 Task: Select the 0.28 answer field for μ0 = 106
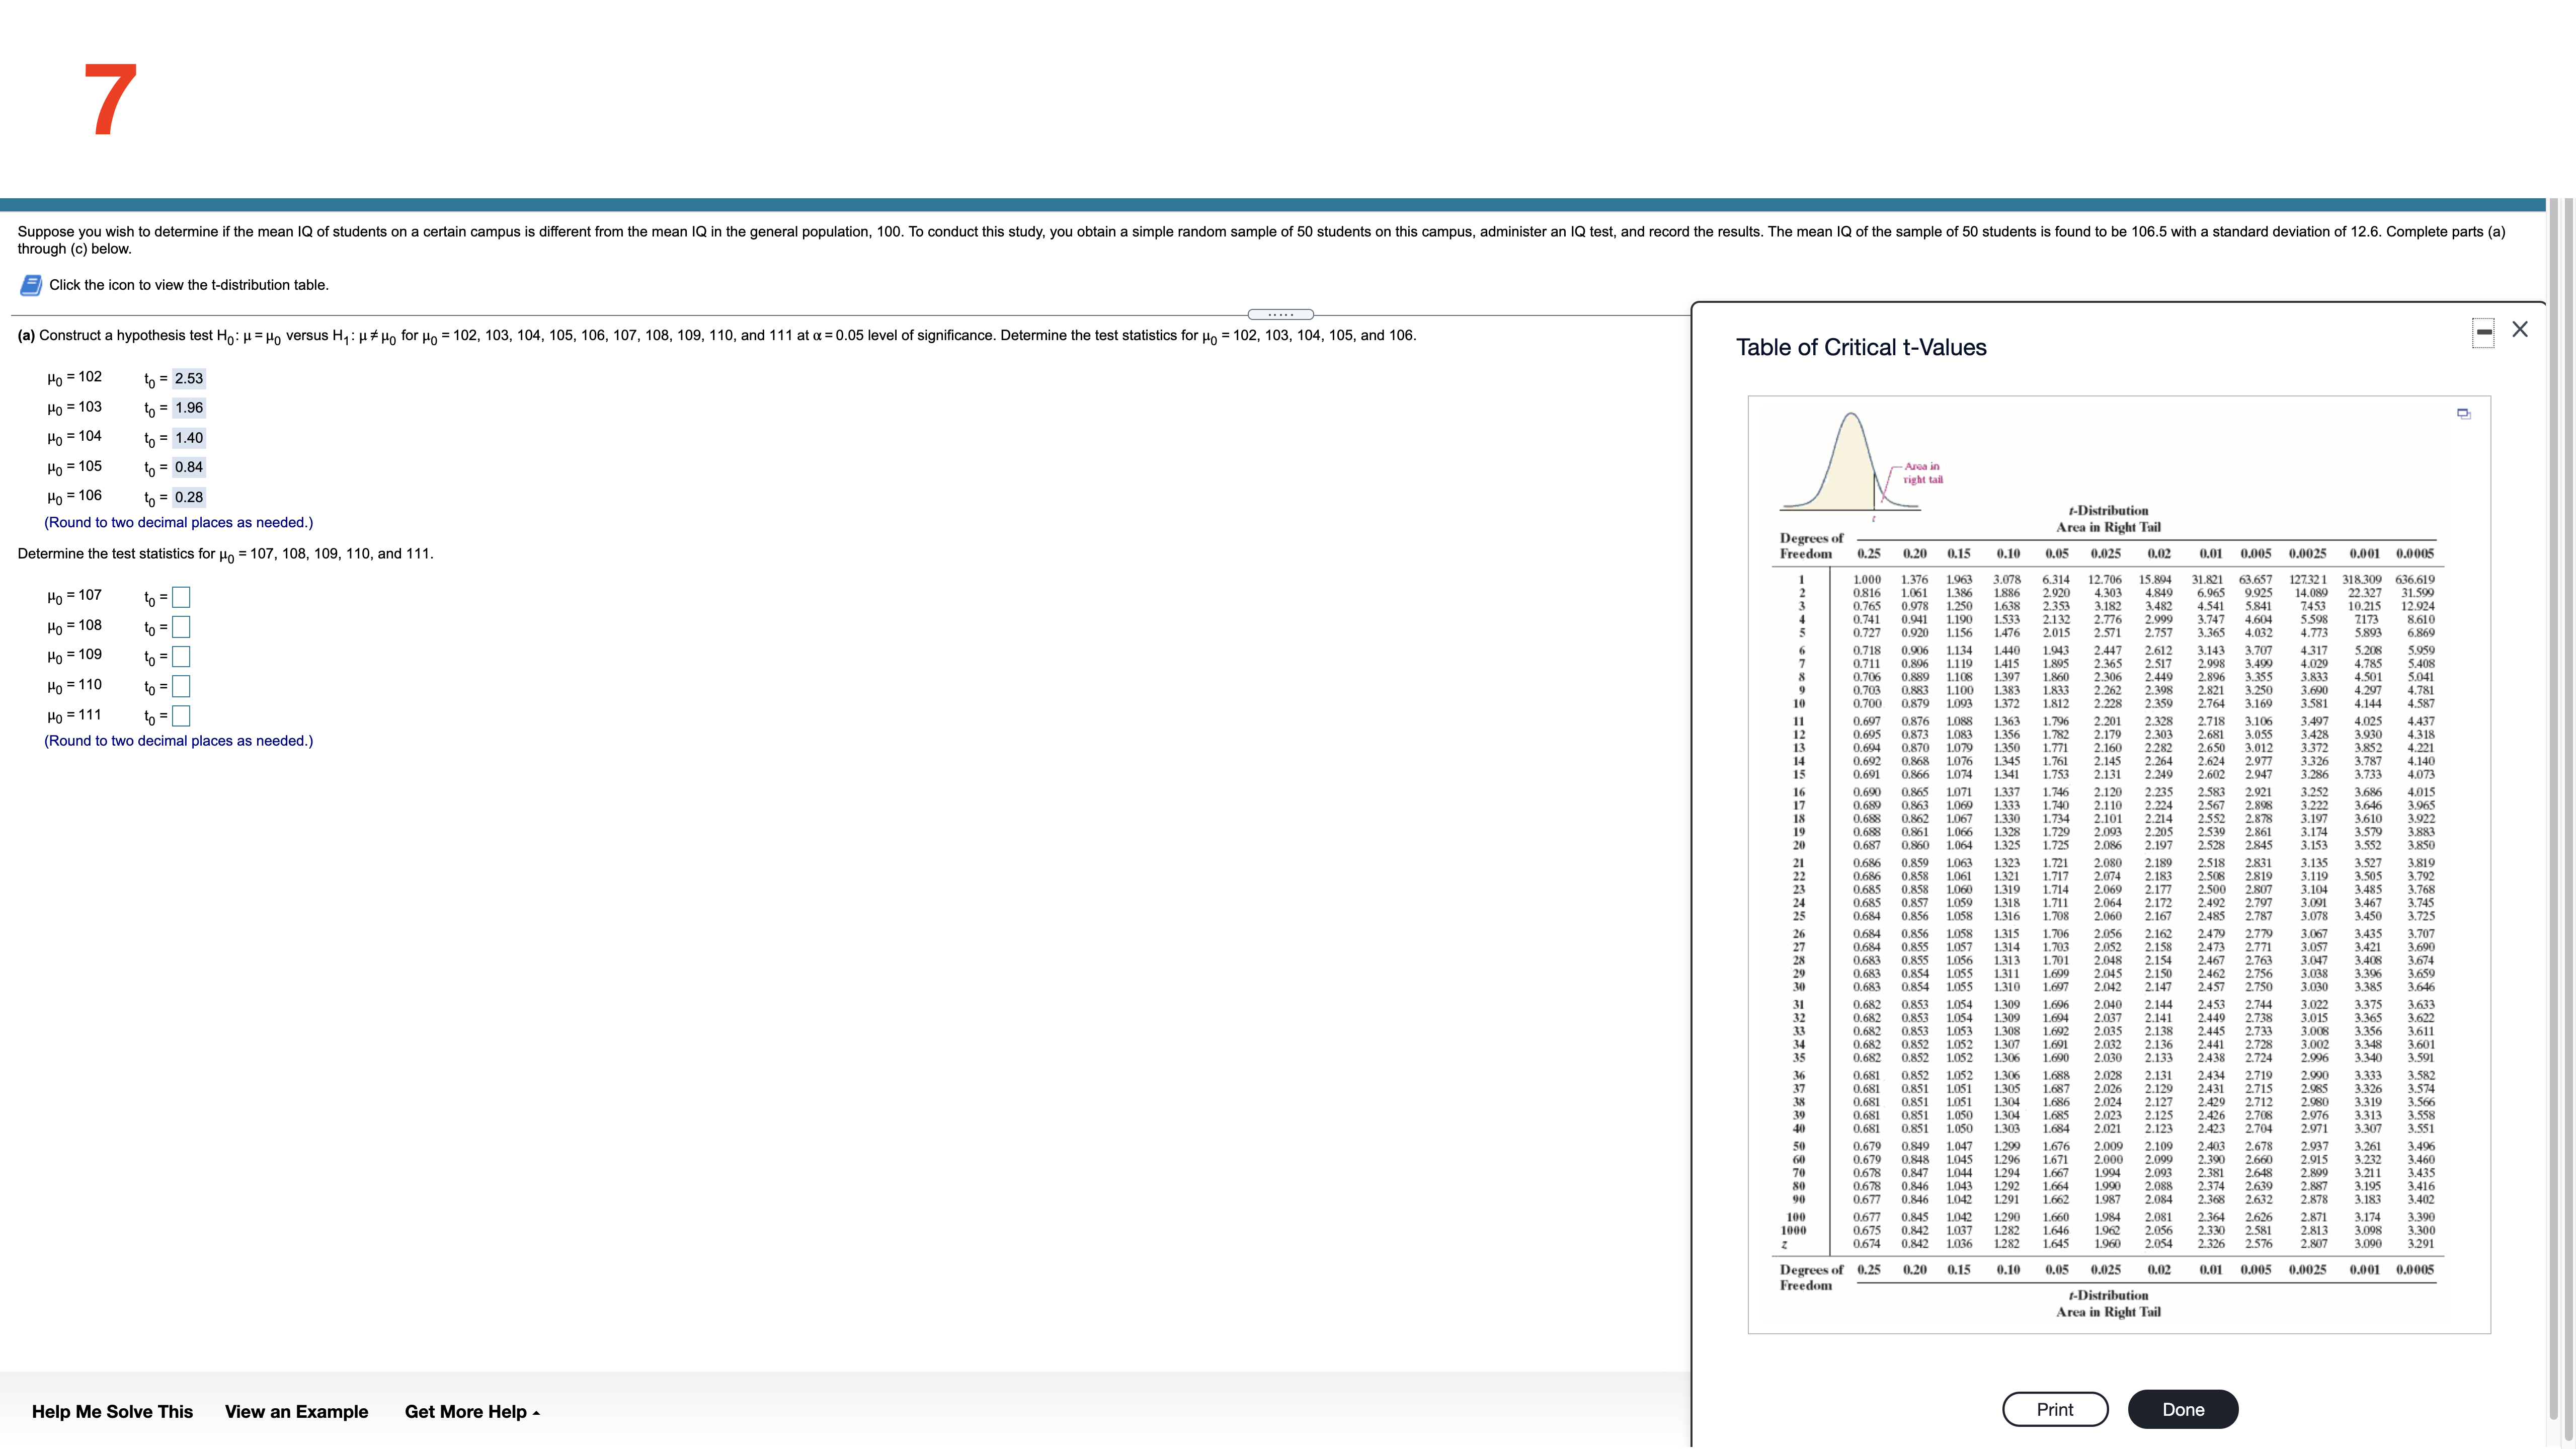[188, 497]
